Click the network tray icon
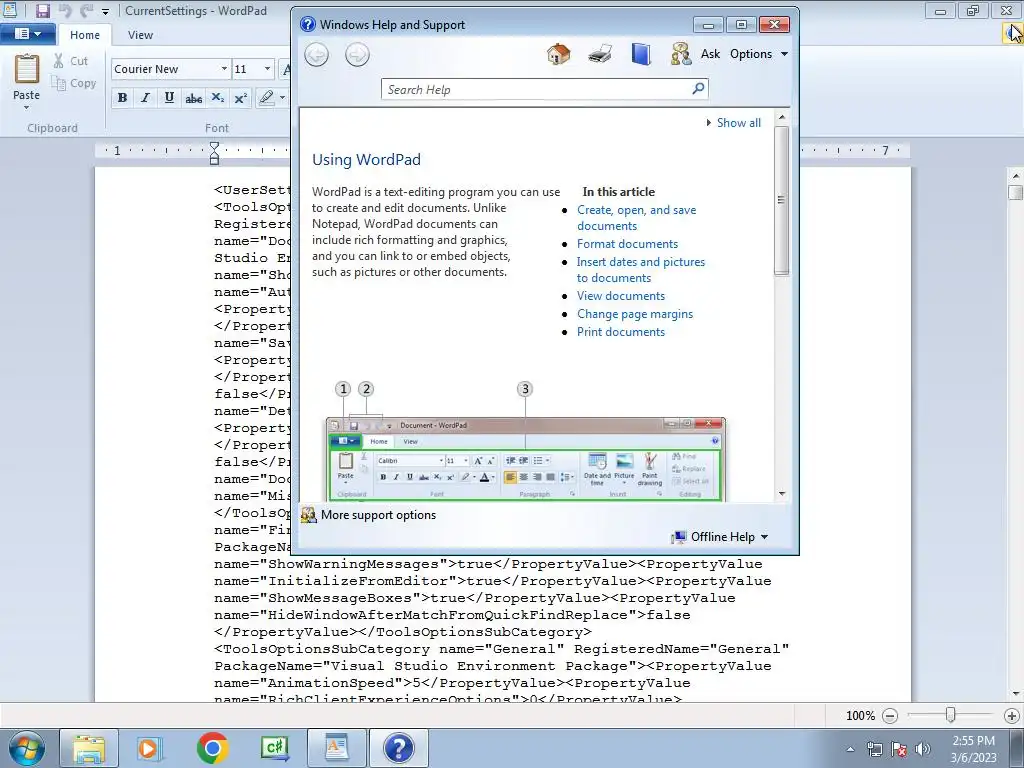The height and width of the screenshot is (768, 1024). [874, 749]
